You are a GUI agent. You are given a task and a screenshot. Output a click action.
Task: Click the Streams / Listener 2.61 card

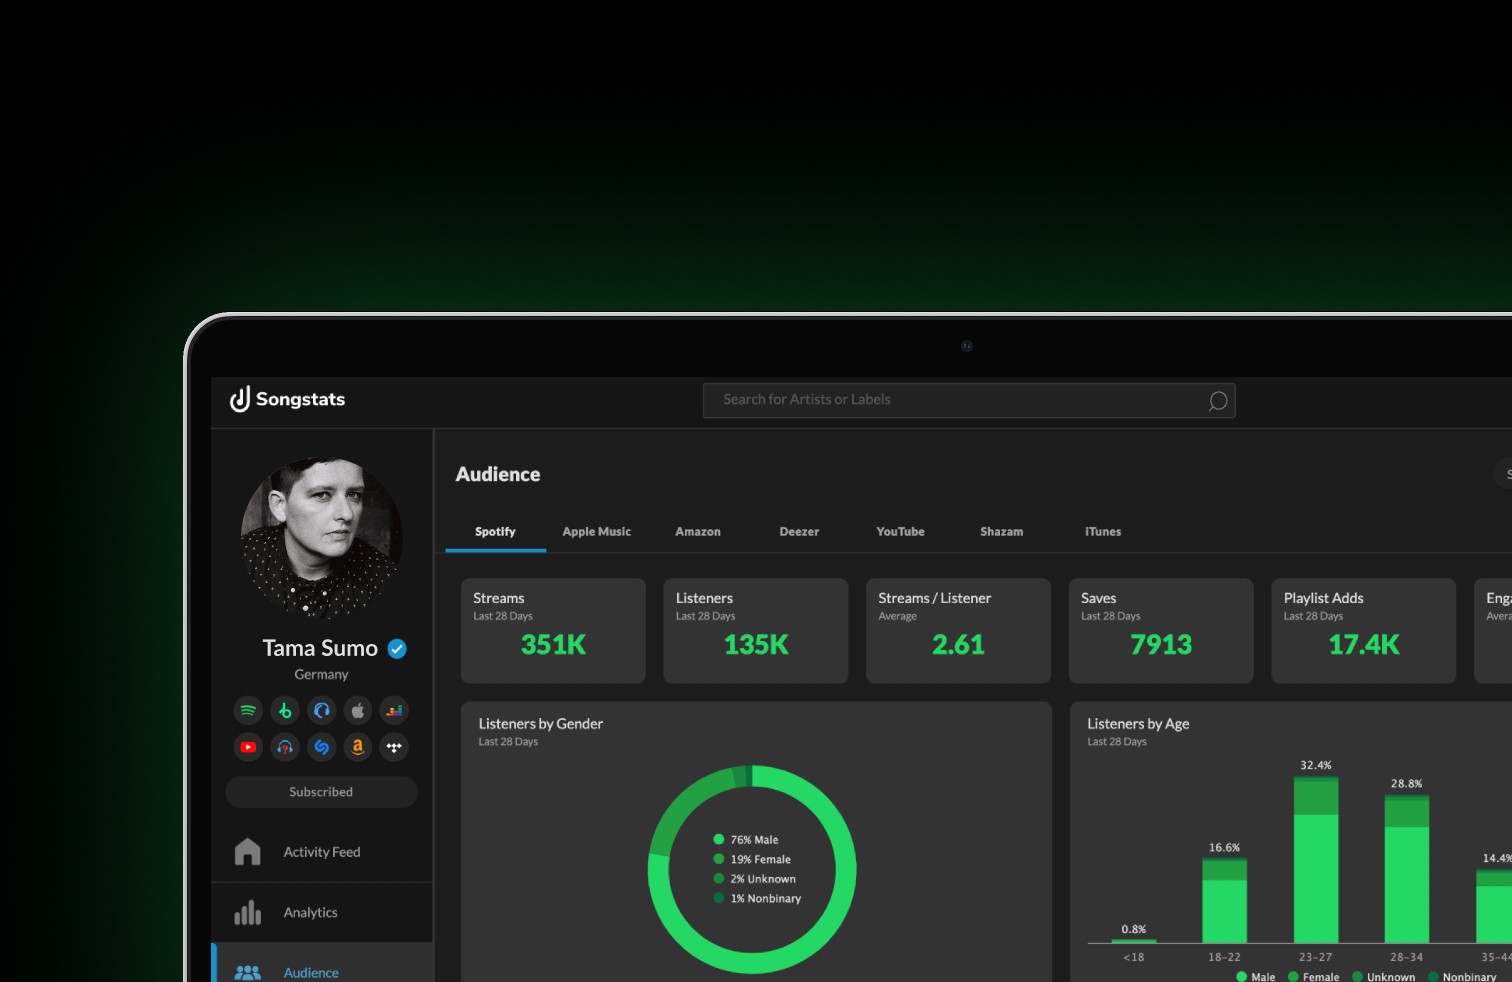click(x=958, y=631)
